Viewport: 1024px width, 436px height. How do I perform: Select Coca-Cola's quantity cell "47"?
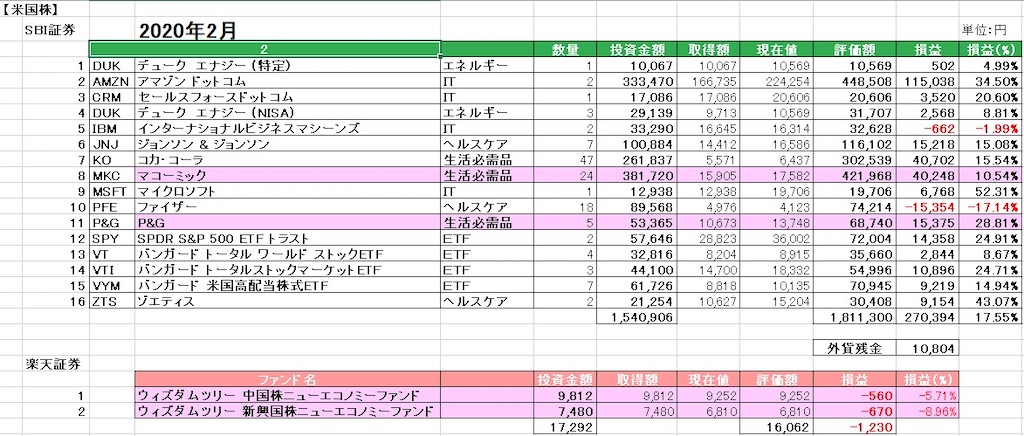coord(565,159)
